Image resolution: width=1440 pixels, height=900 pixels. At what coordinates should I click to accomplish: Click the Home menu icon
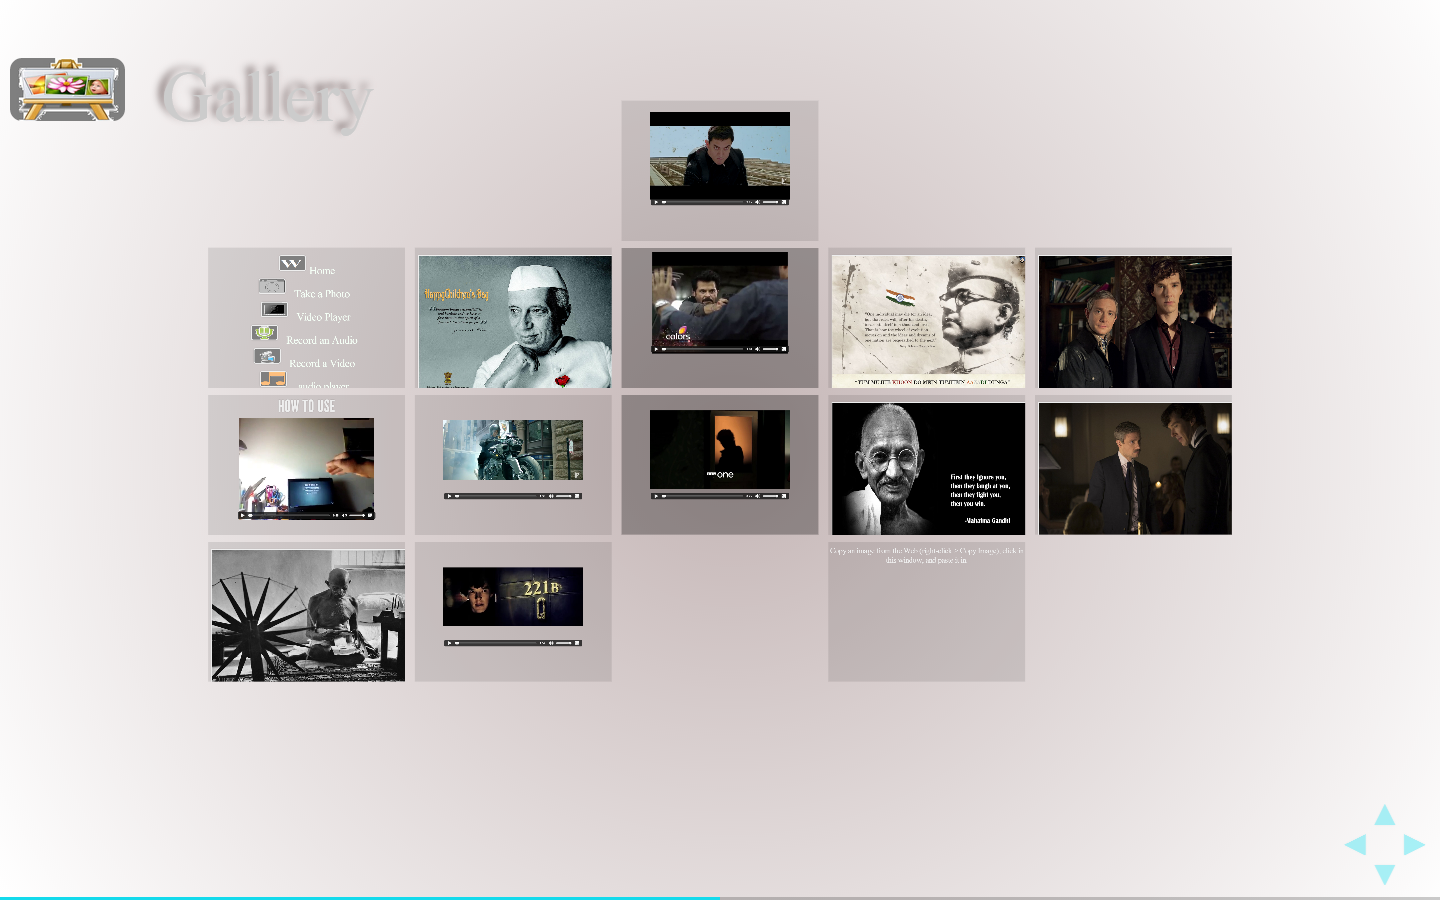[x=292, y=263]
